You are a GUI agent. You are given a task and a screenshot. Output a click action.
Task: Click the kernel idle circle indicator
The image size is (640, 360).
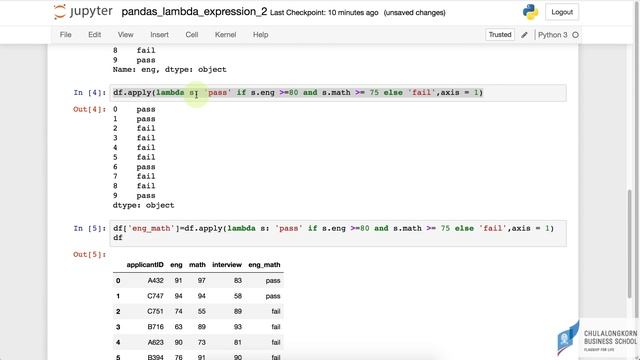pyautogui.click(x=576, y=35)
